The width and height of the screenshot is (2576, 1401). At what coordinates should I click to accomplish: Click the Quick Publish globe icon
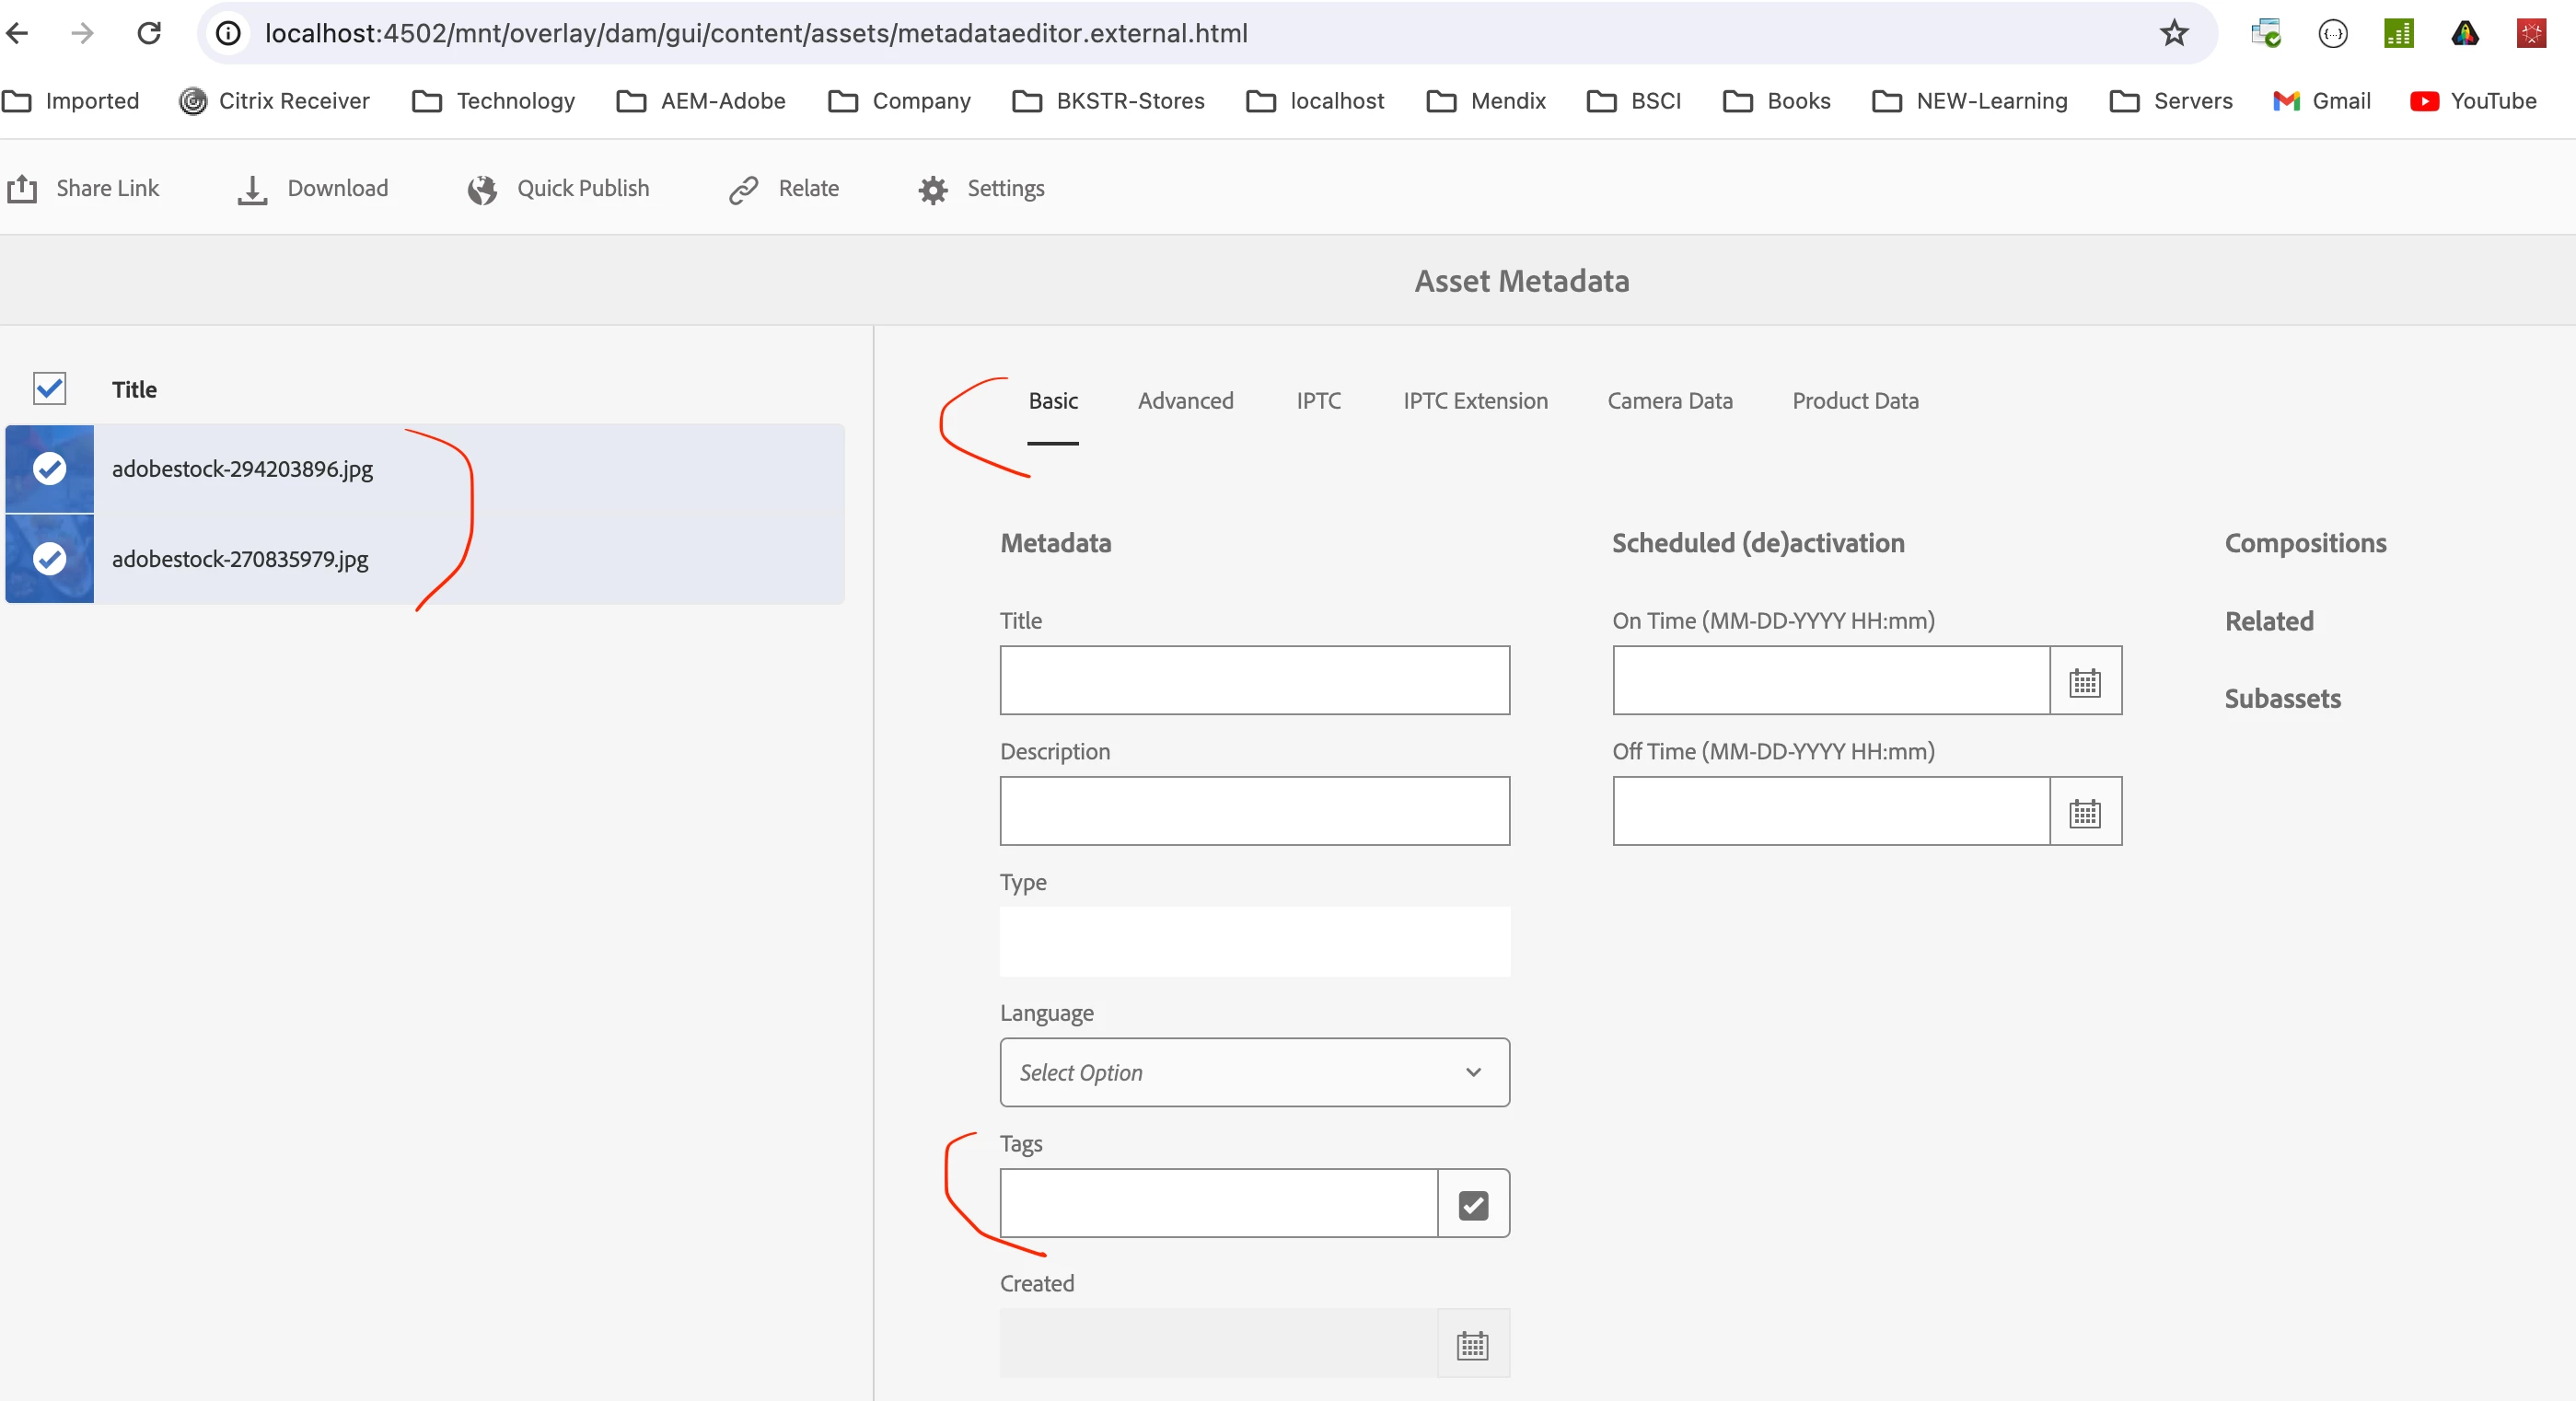coord(482,189)
